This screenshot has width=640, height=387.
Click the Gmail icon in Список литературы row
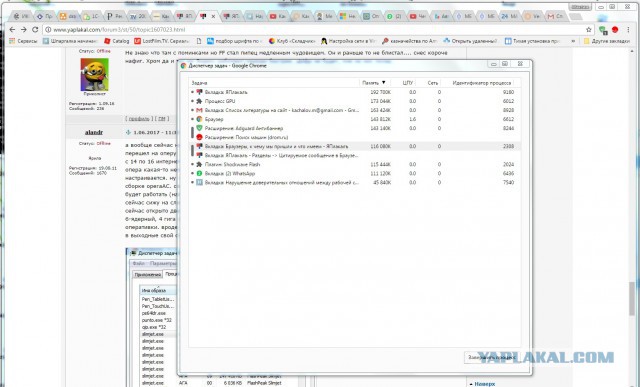click(199, 110)
